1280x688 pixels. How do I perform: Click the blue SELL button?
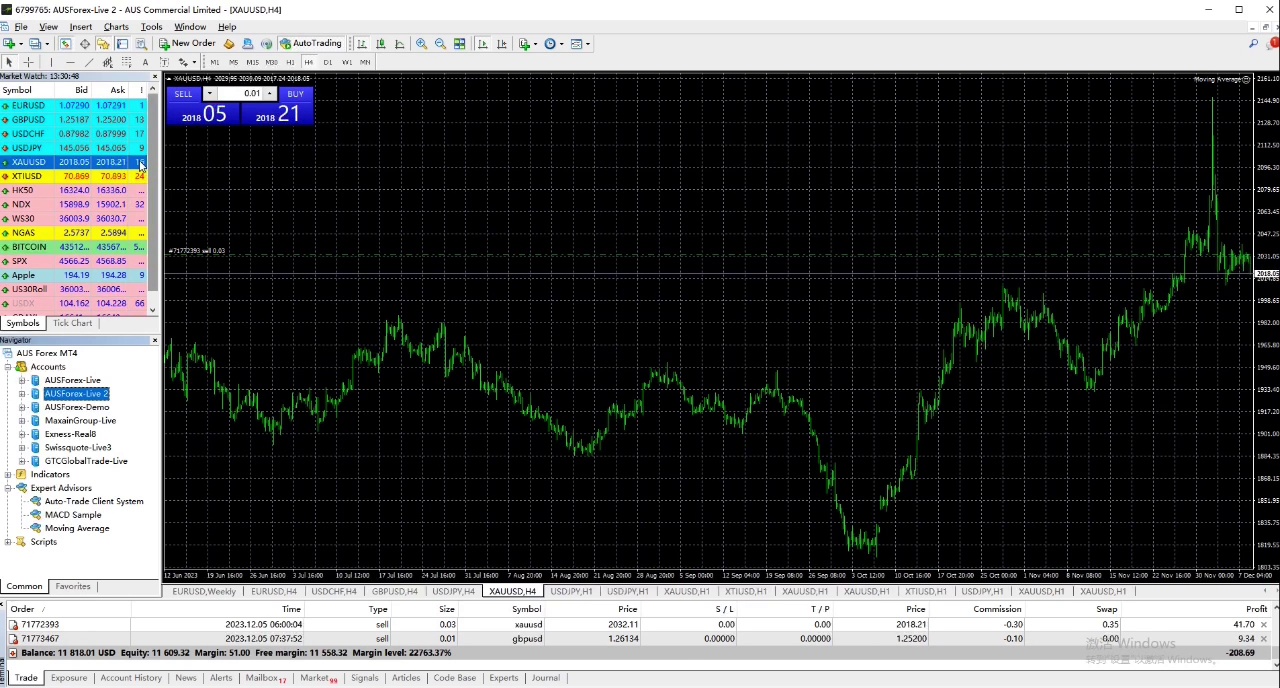point(183,94)
